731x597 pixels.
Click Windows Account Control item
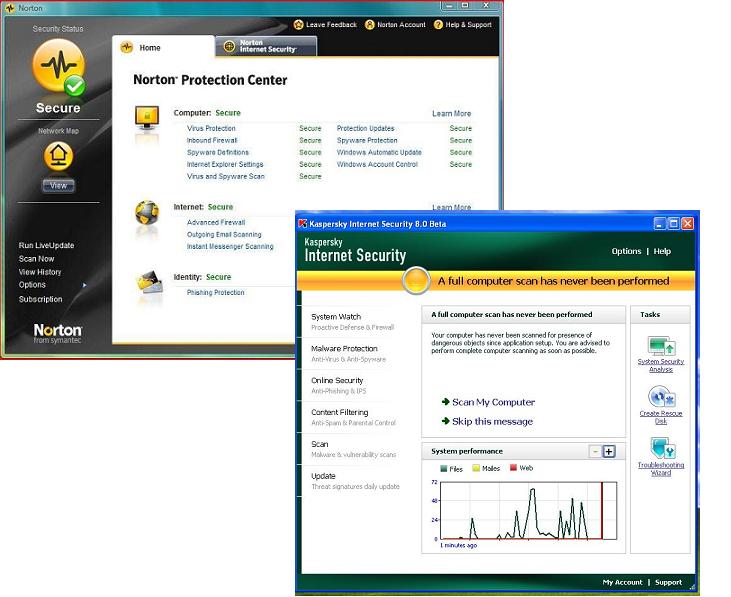tap(377, 165)
